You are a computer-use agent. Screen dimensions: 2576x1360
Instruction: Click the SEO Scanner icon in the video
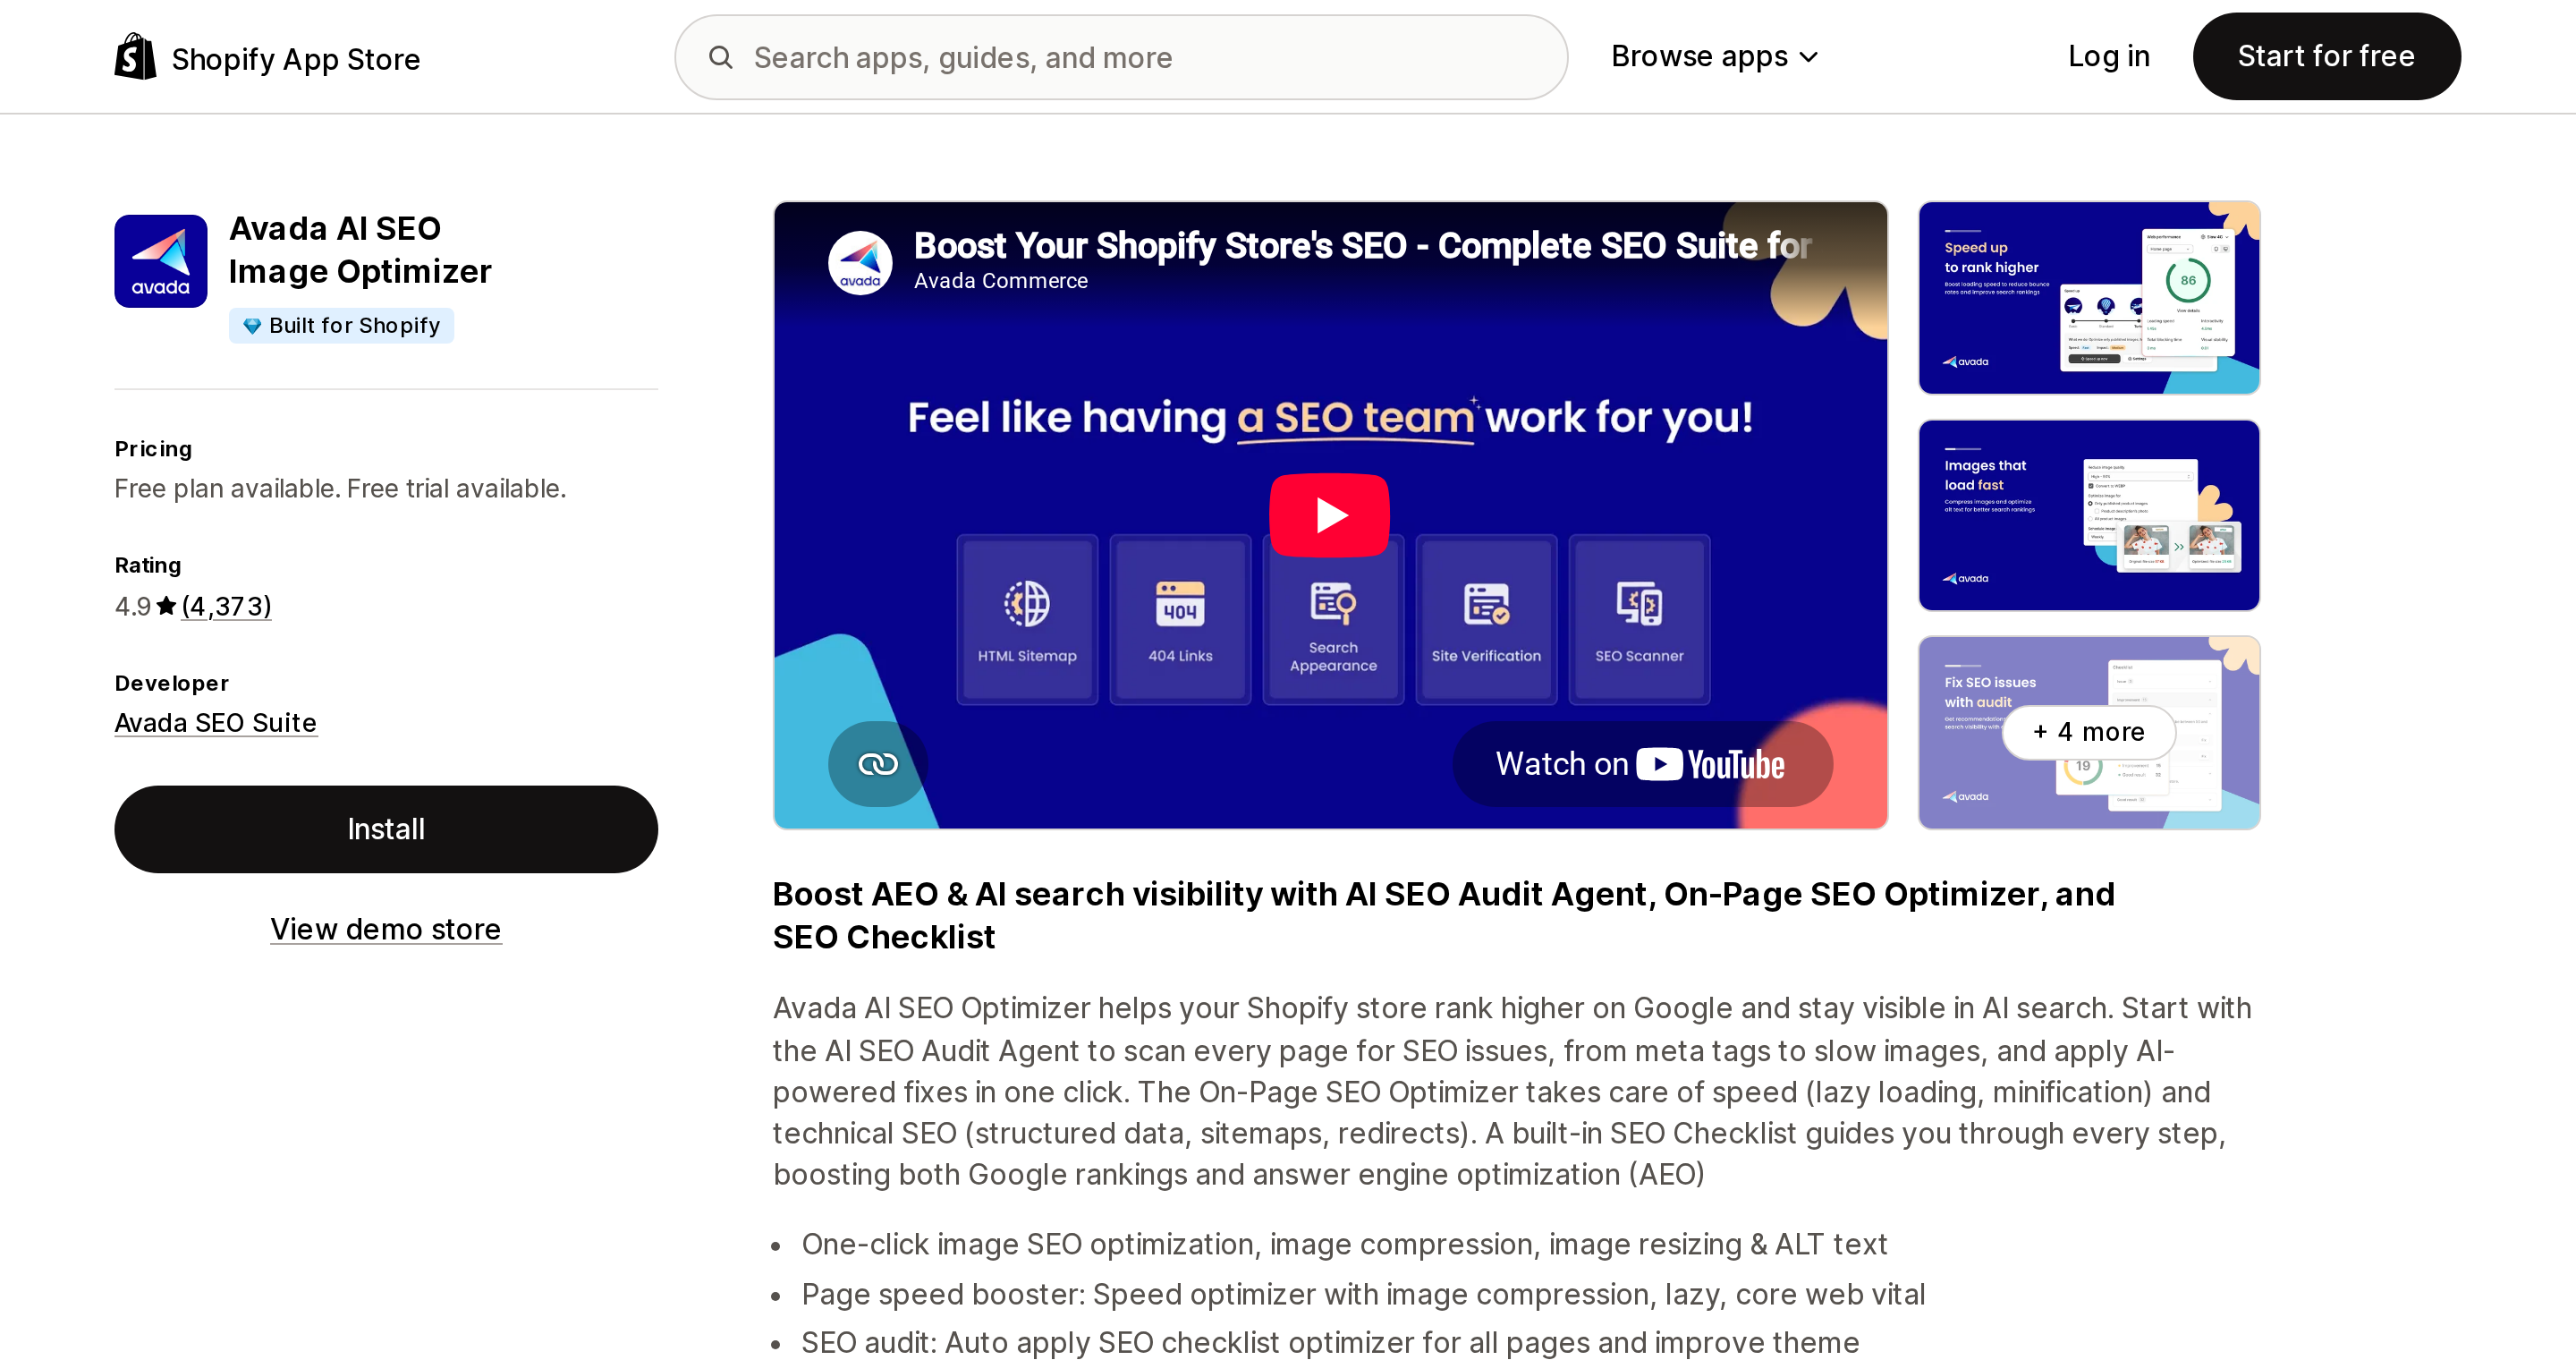click(1639, 603)
